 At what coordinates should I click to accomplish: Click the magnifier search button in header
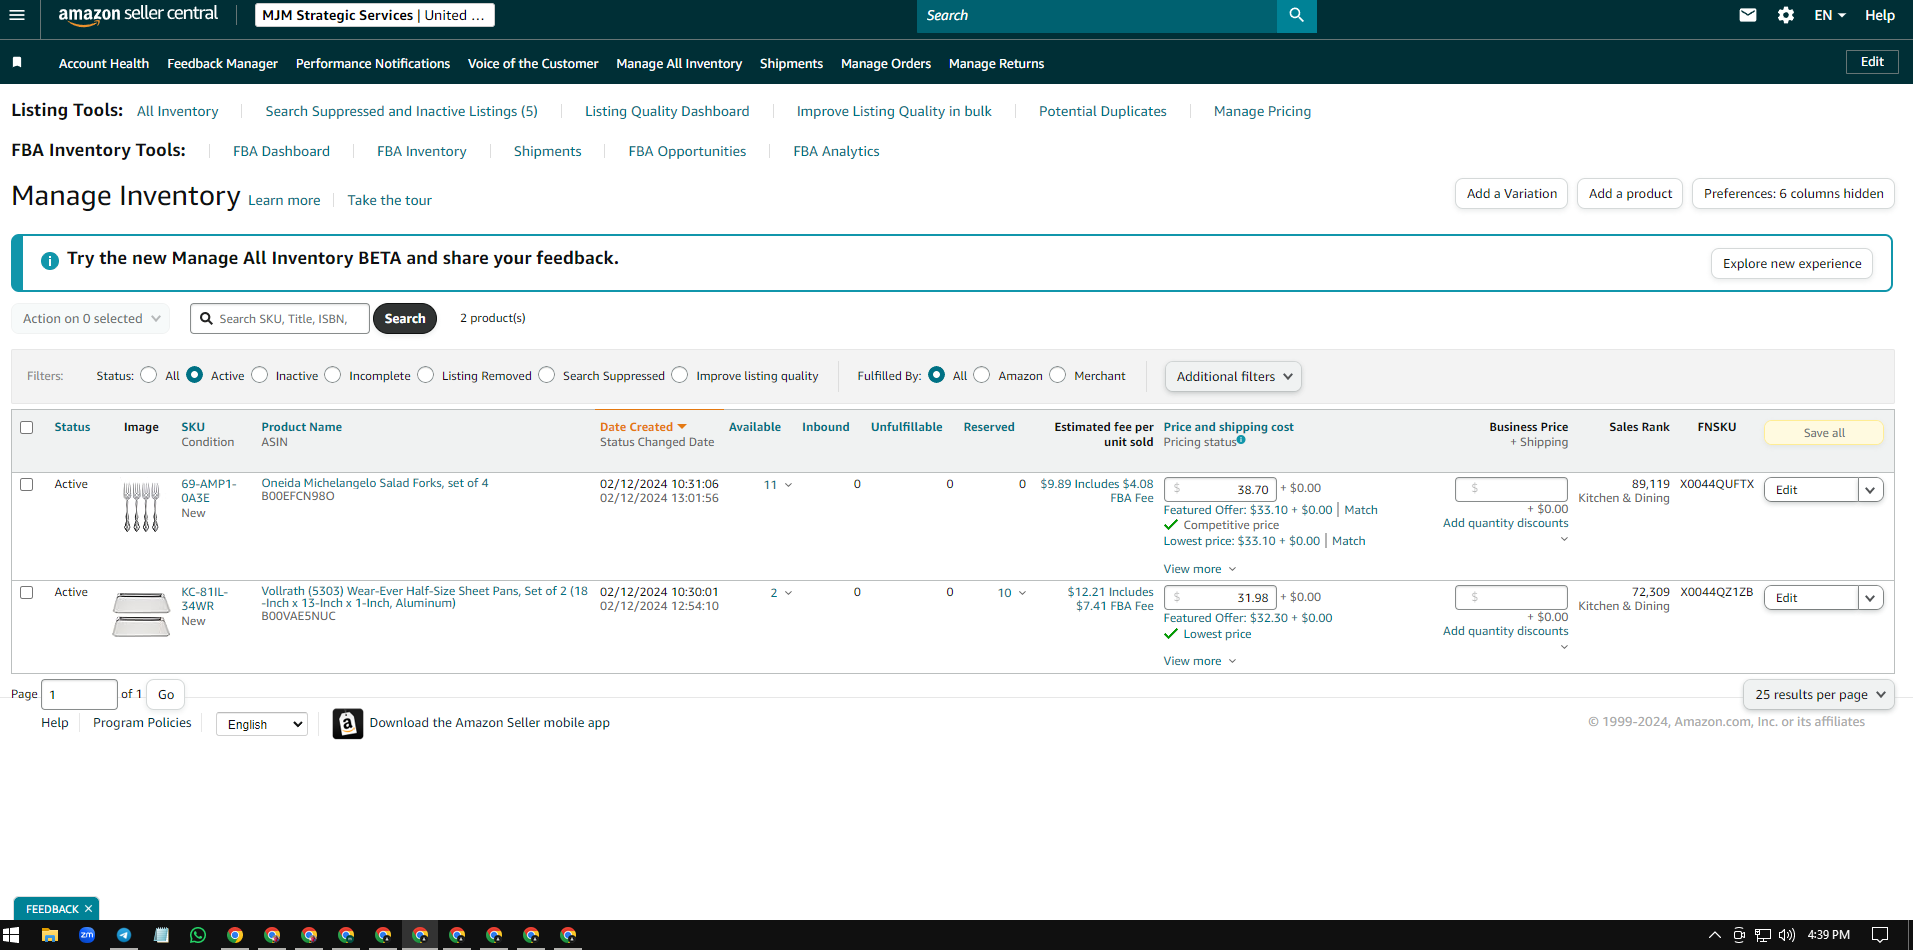1296,15
